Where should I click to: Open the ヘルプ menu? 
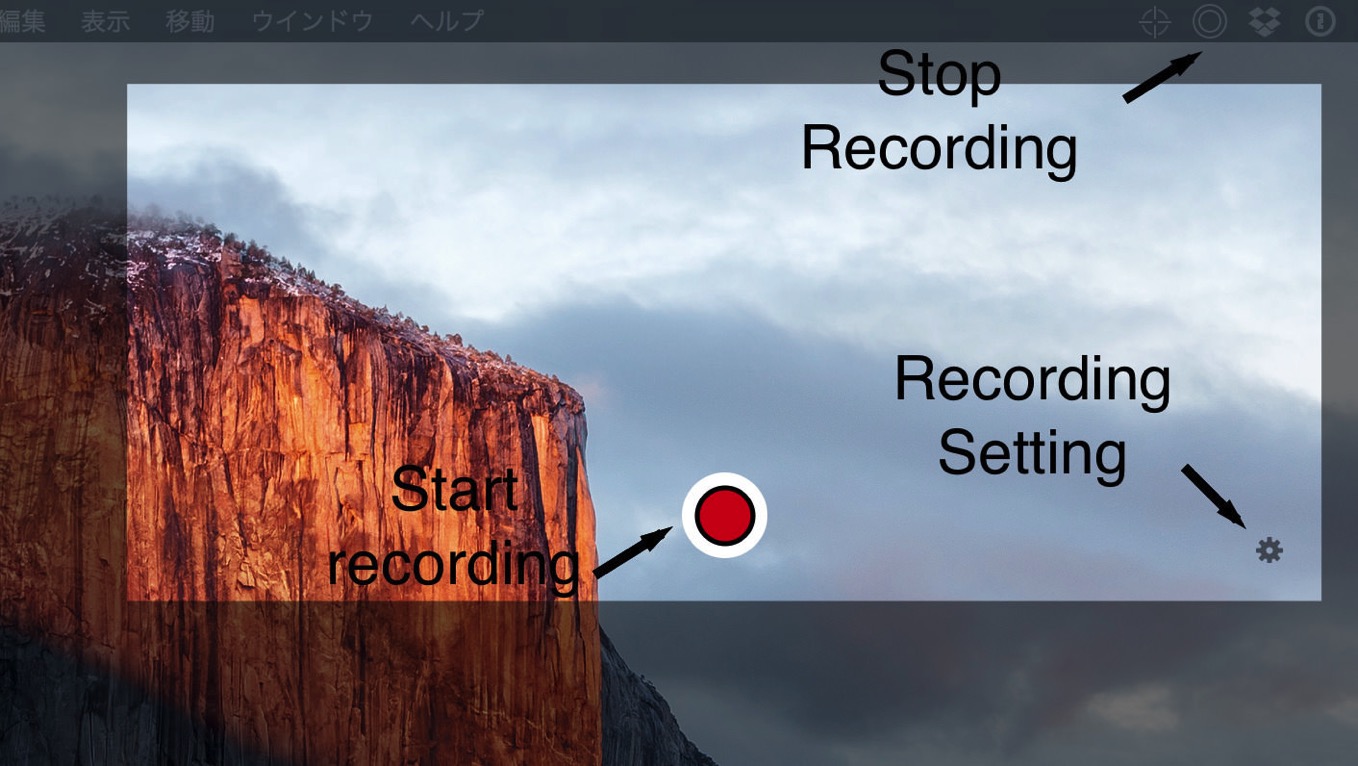pos(447,21)
